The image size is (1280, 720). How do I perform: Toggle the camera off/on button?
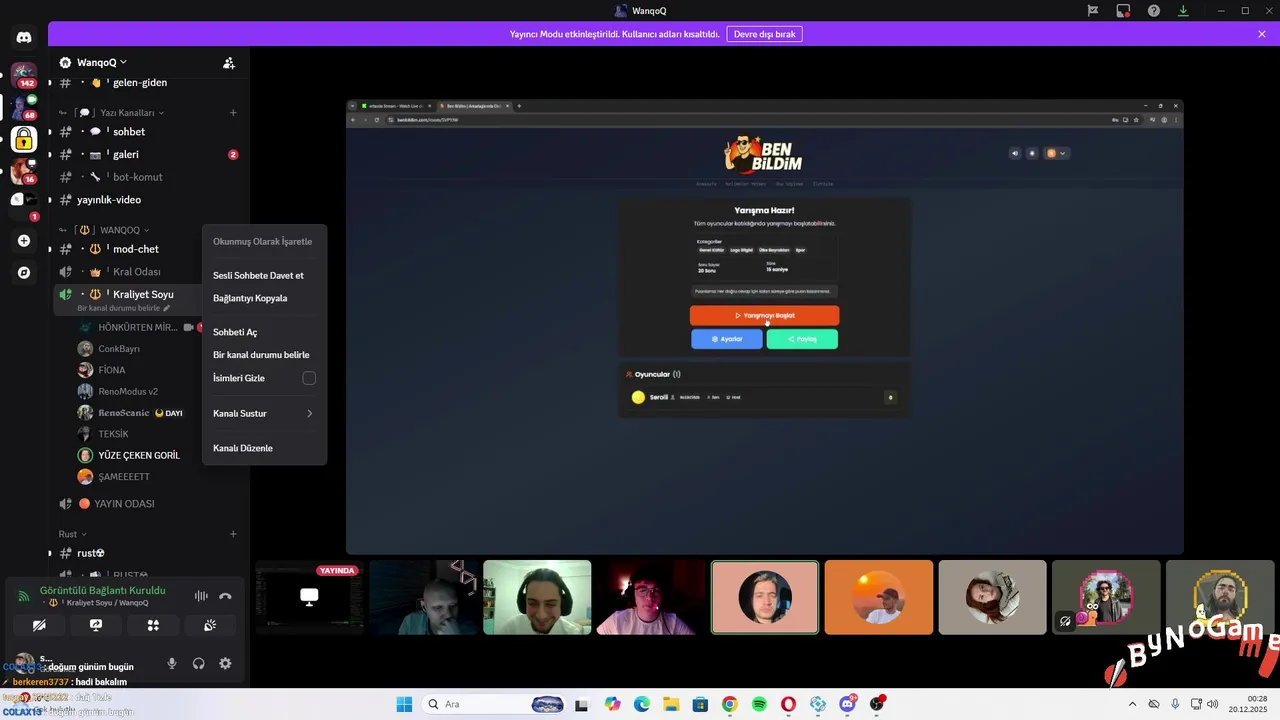pos(39,625)
